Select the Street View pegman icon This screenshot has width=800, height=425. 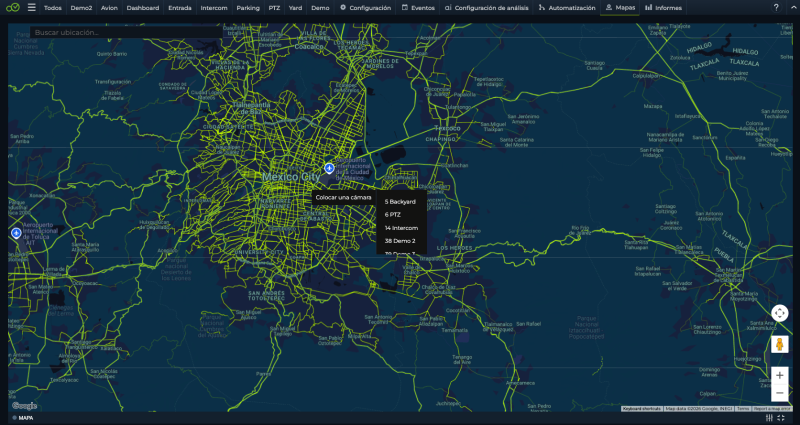coord(780,344)
